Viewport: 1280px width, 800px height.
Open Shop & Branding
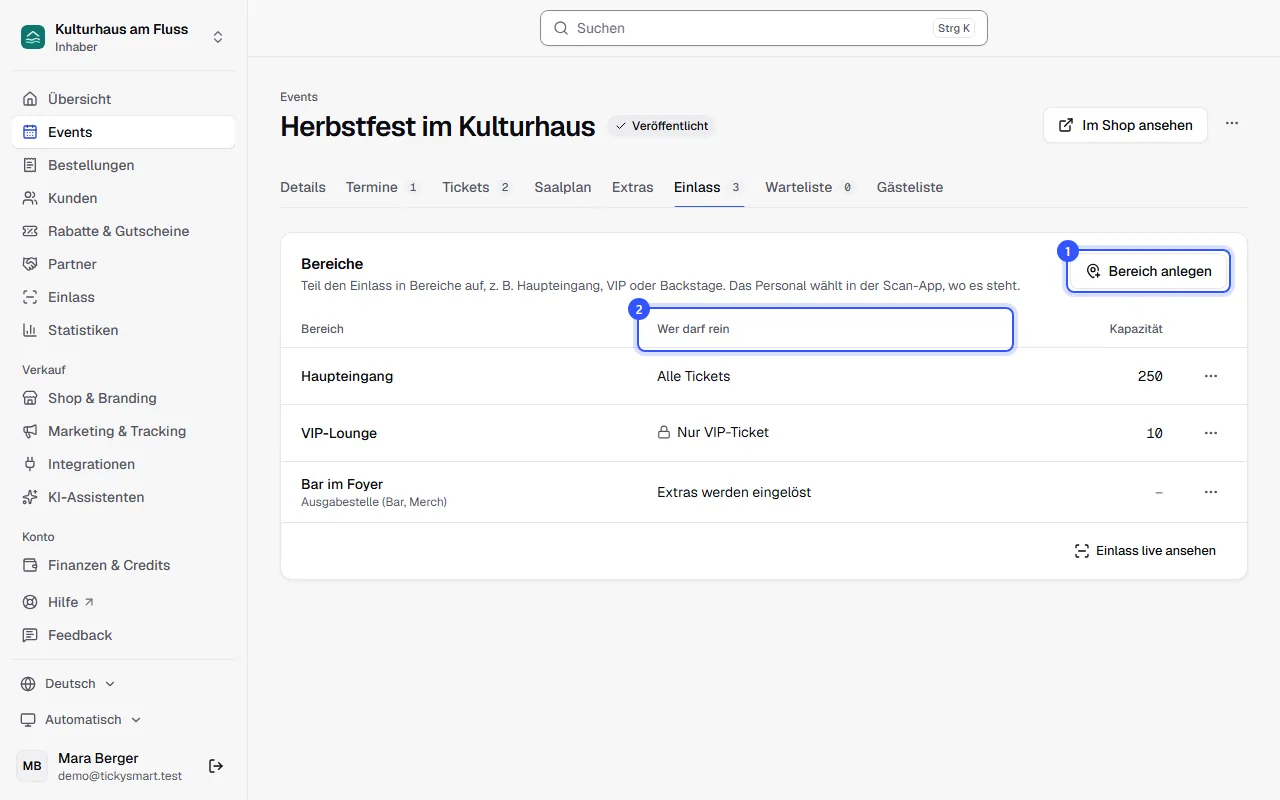tap(124, 398)
